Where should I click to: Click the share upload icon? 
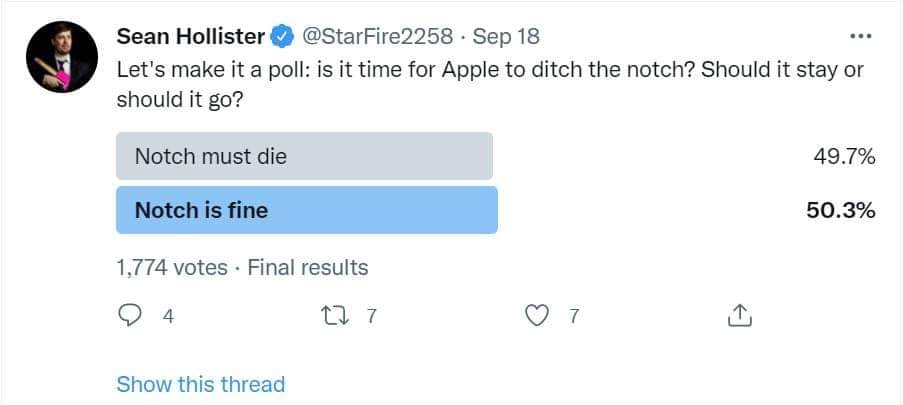coord(738,316)
